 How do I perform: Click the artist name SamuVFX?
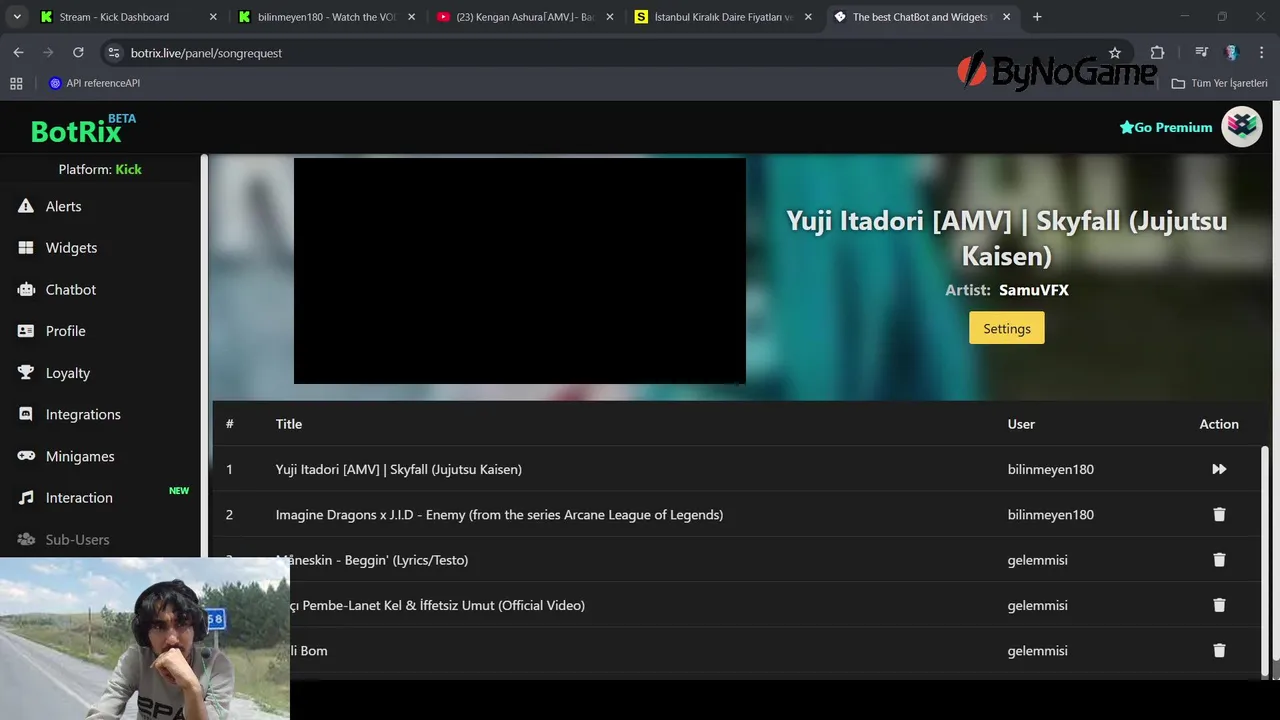point(1034,290)
